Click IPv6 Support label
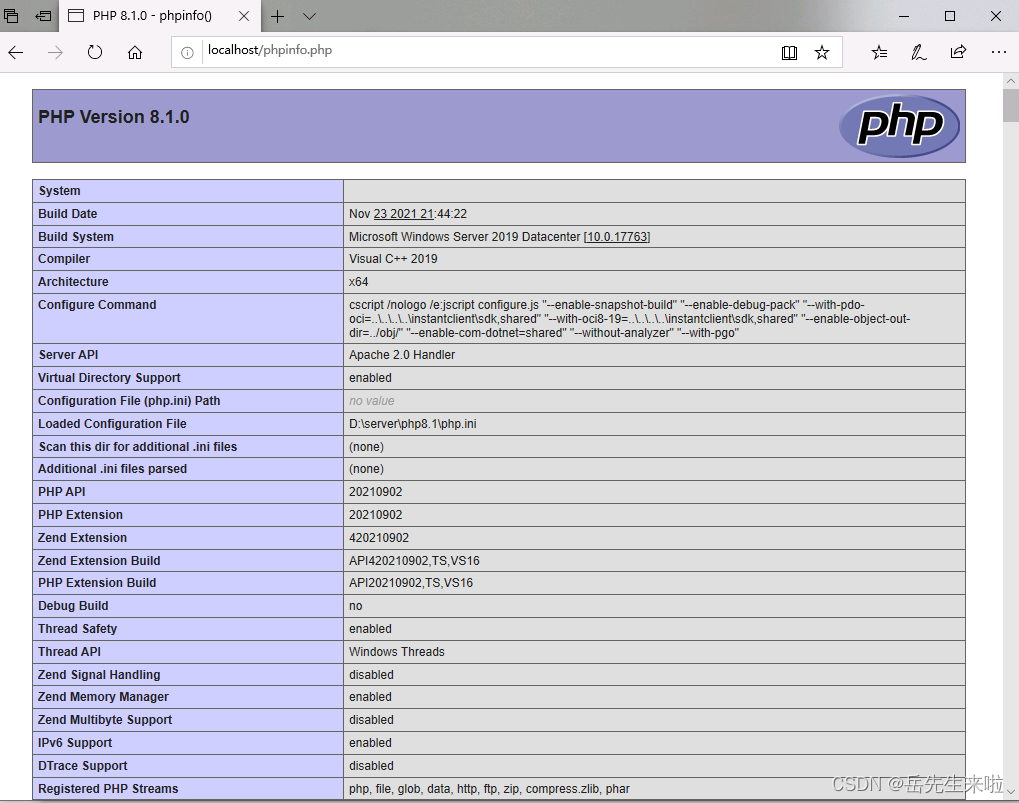Image resolution: width=1019 pixels, height=803 pixels. click(x=75, y=743)
